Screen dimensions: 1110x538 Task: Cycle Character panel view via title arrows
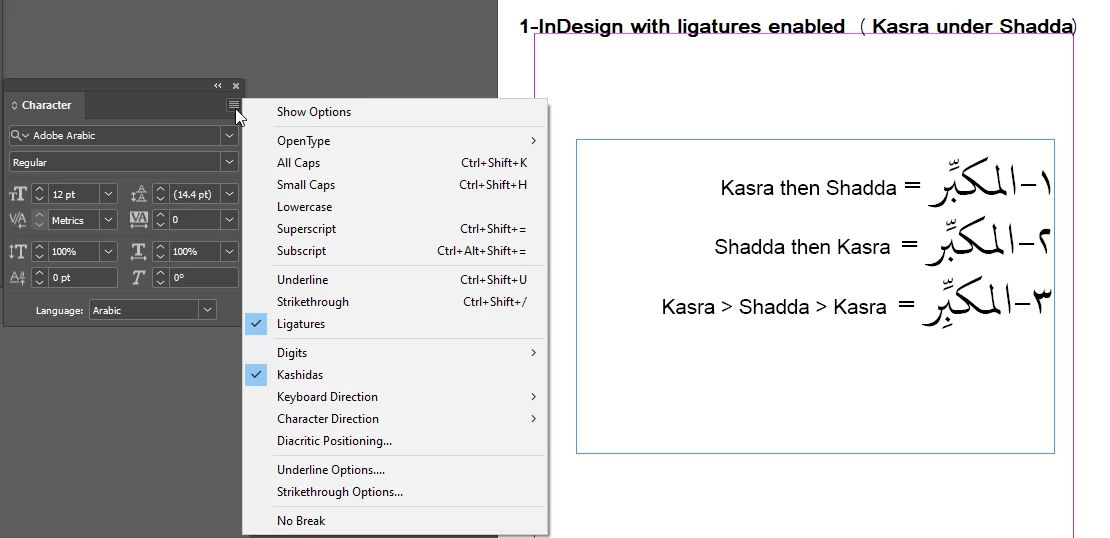click(14, 105)
